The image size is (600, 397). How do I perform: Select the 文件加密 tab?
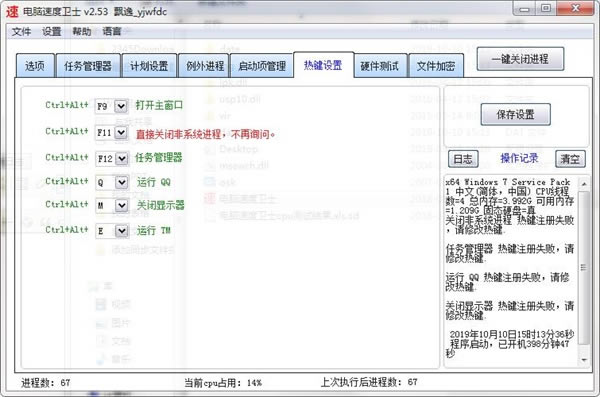pos(436,66)
